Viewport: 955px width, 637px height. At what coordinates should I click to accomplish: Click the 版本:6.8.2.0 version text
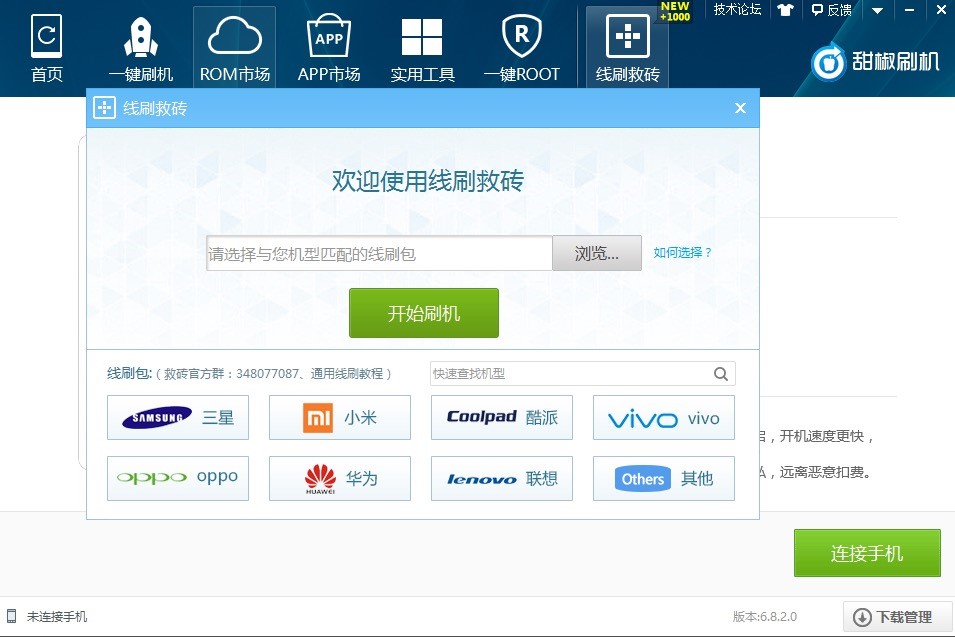(x=764, y=617)
